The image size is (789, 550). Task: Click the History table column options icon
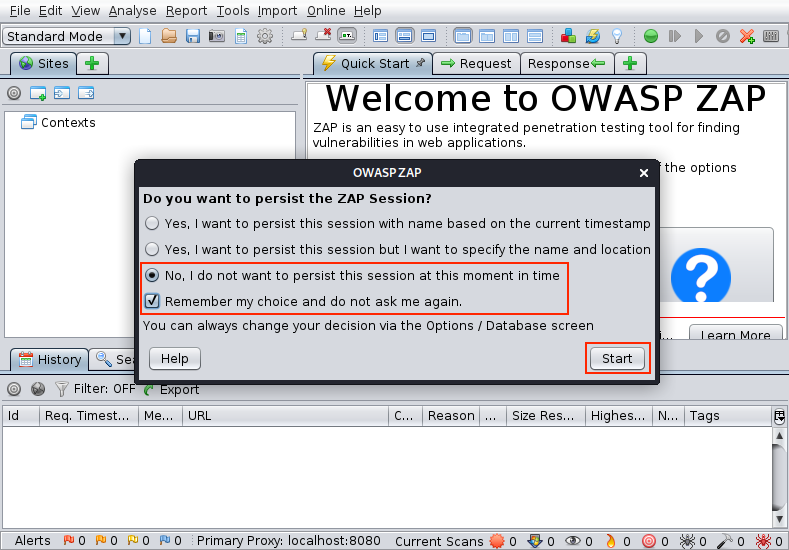click(779, 416)
